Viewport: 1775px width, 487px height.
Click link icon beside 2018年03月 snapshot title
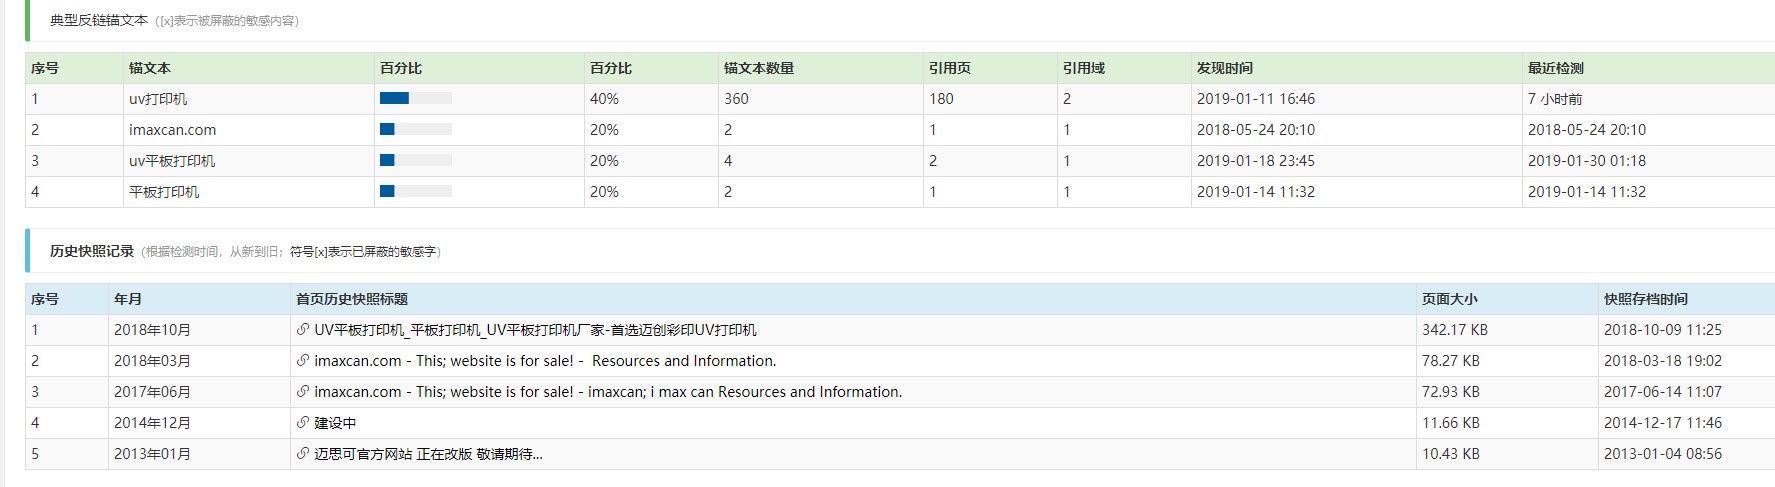click(x=303, y=361)
